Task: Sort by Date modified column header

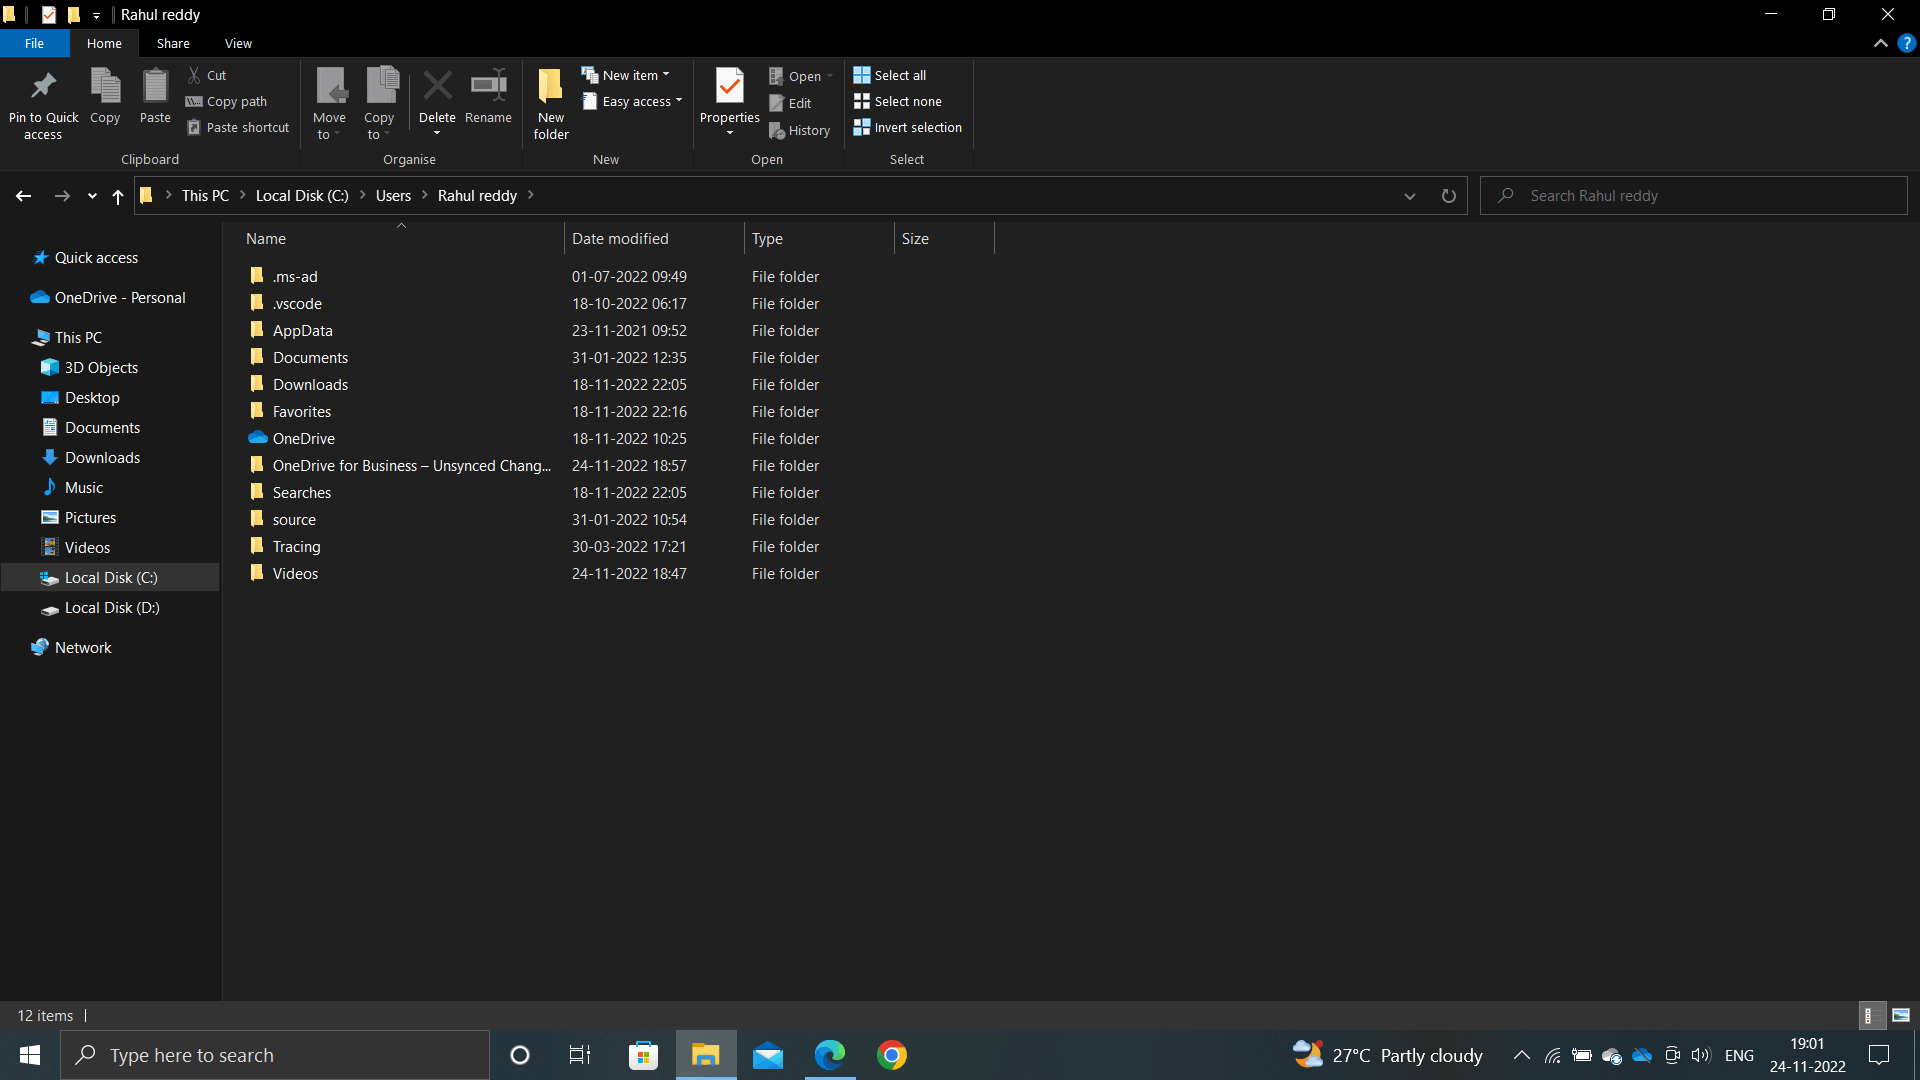Action: (x=654, y=239)
